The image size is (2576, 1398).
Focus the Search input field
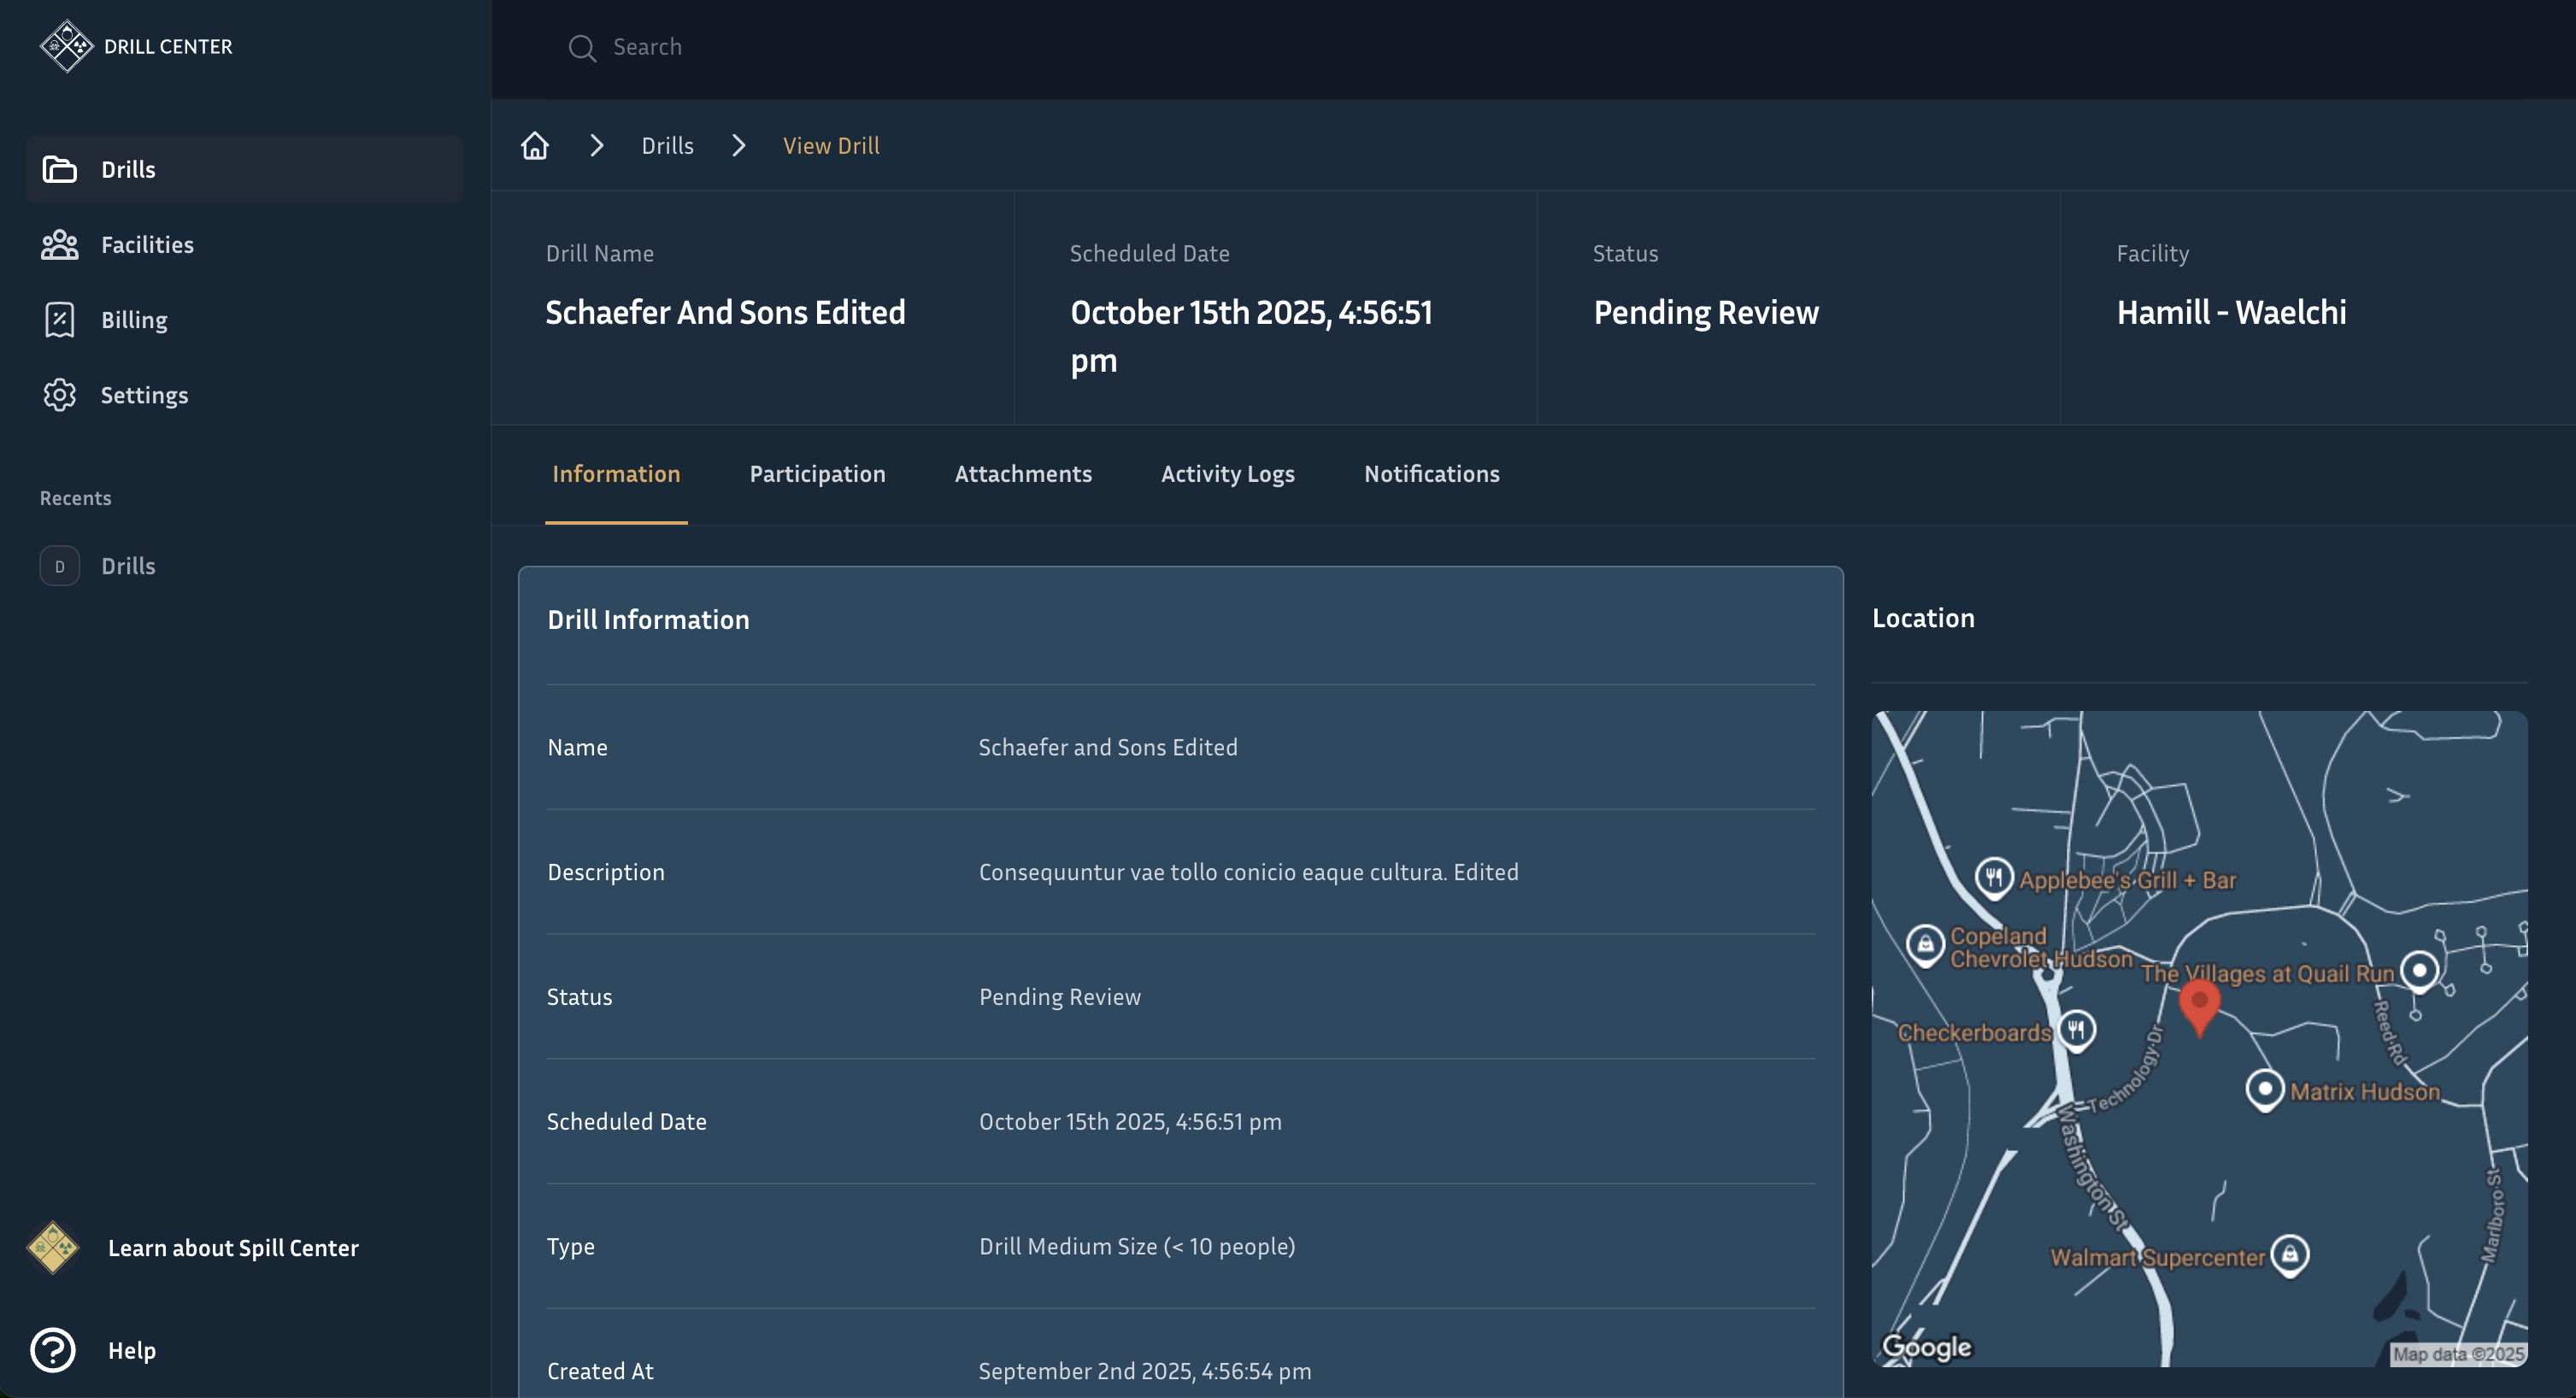coord(900,47)
